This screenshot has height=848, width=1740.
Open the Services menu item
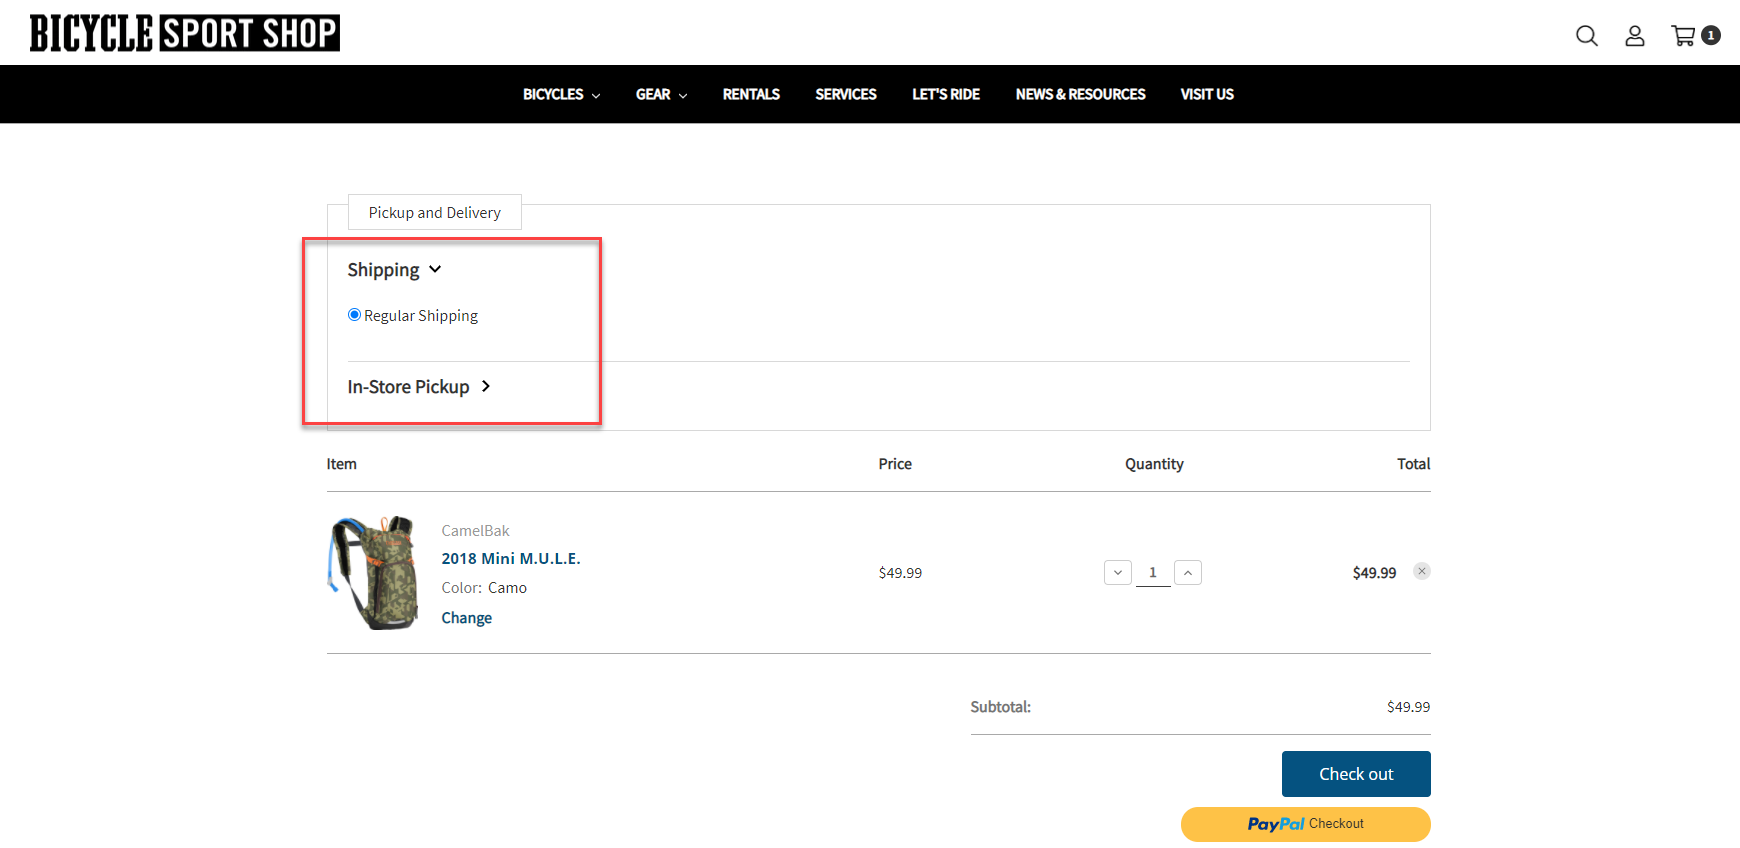(x=846, y=94)
